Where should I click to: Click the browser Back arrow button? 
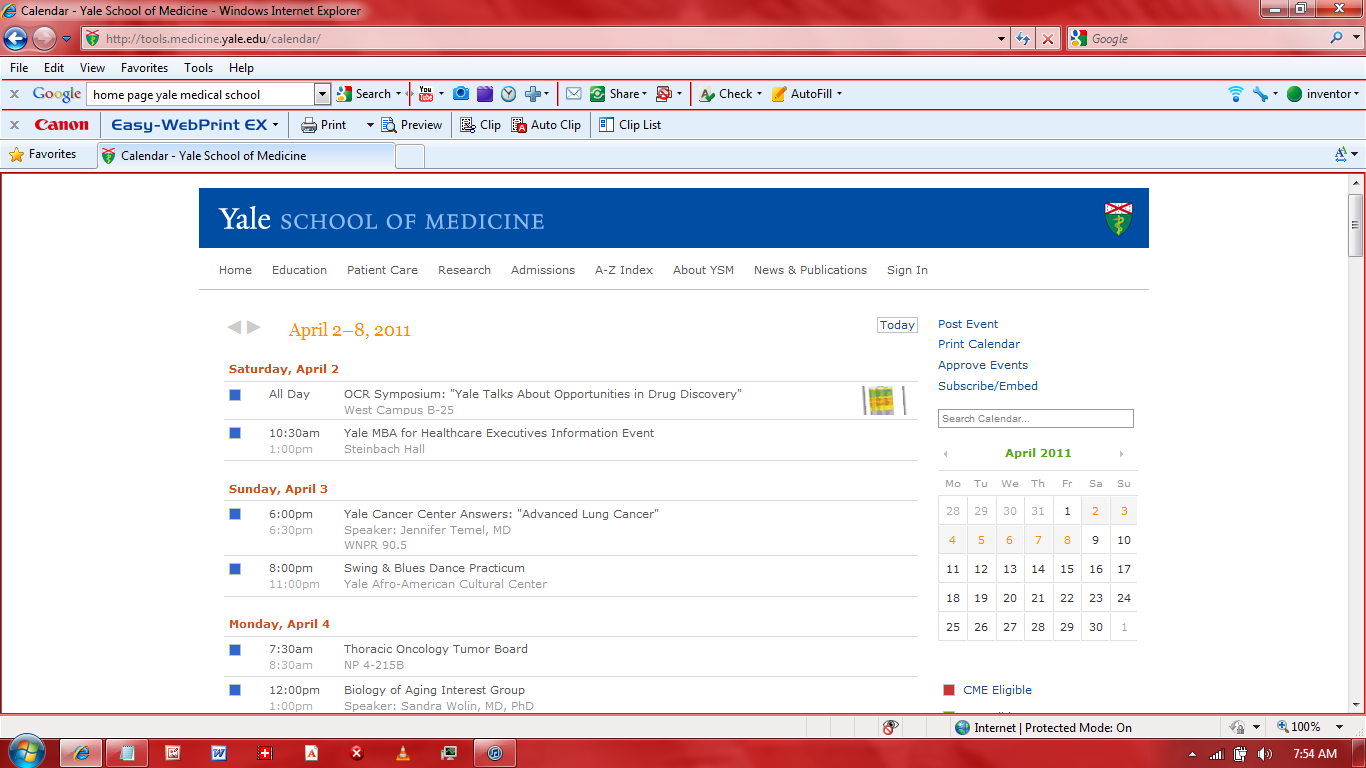(16, 39)
